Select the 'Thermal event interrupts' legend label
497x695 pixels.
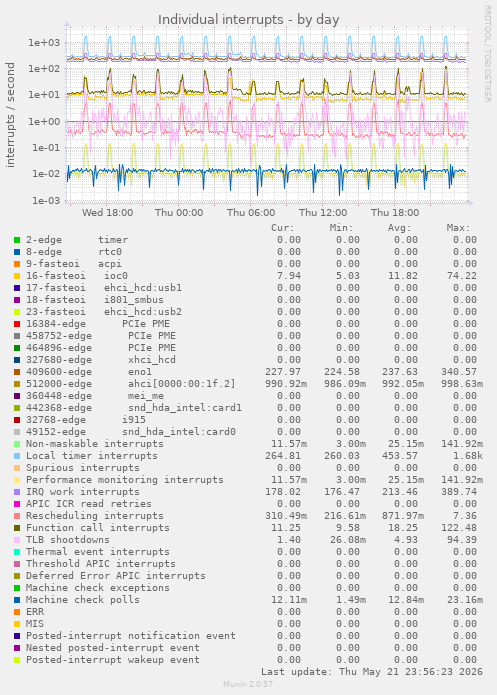pos(98,552)
